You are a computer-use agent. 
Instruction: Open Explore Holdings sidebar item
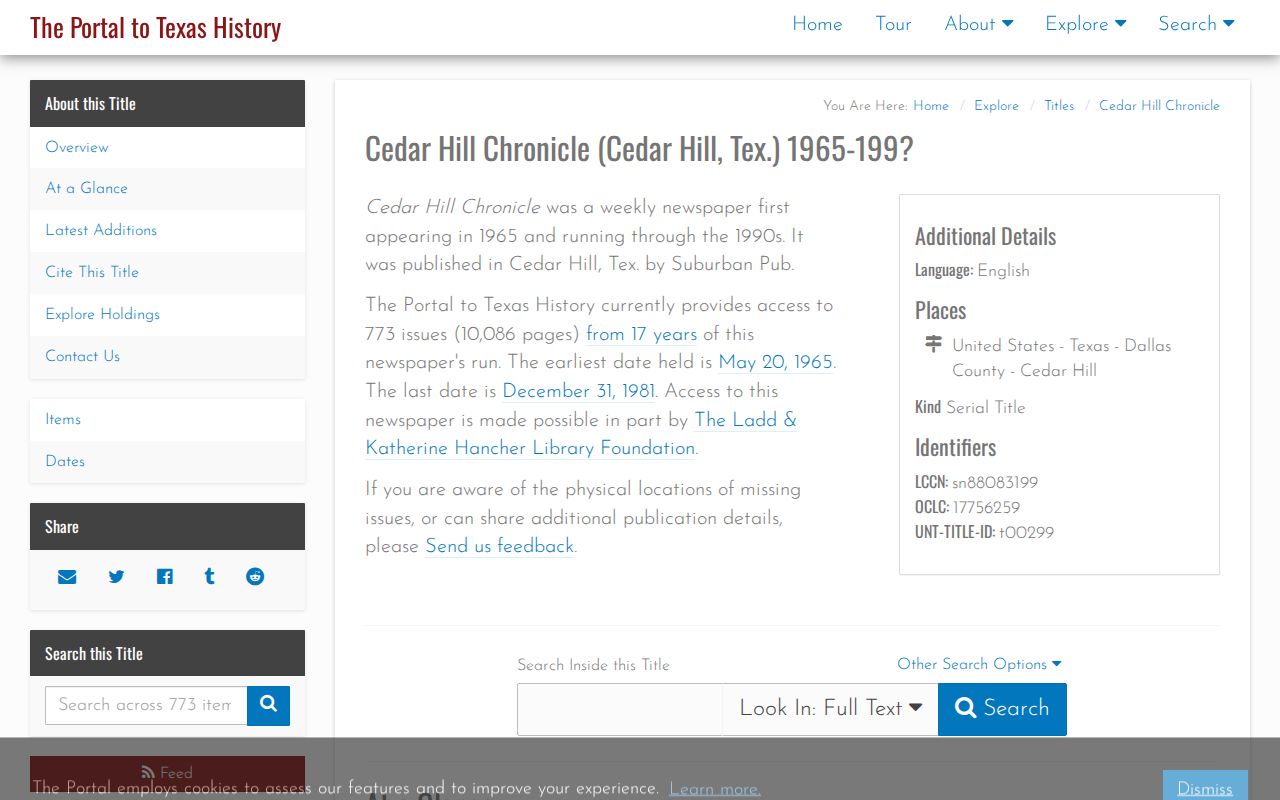tap(167, 314)
